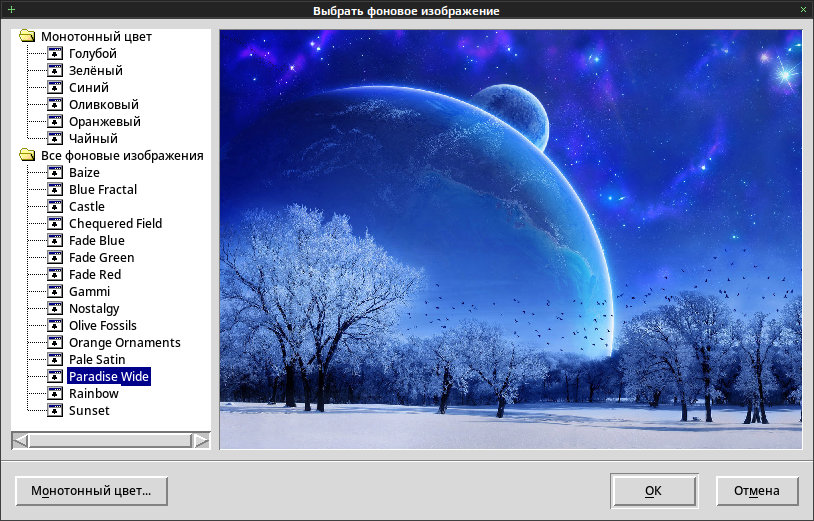Viewport: 814px width, 521px height.
Task: Click the wallpaper icon beside Baize
Action: click(x=55, y=172)
